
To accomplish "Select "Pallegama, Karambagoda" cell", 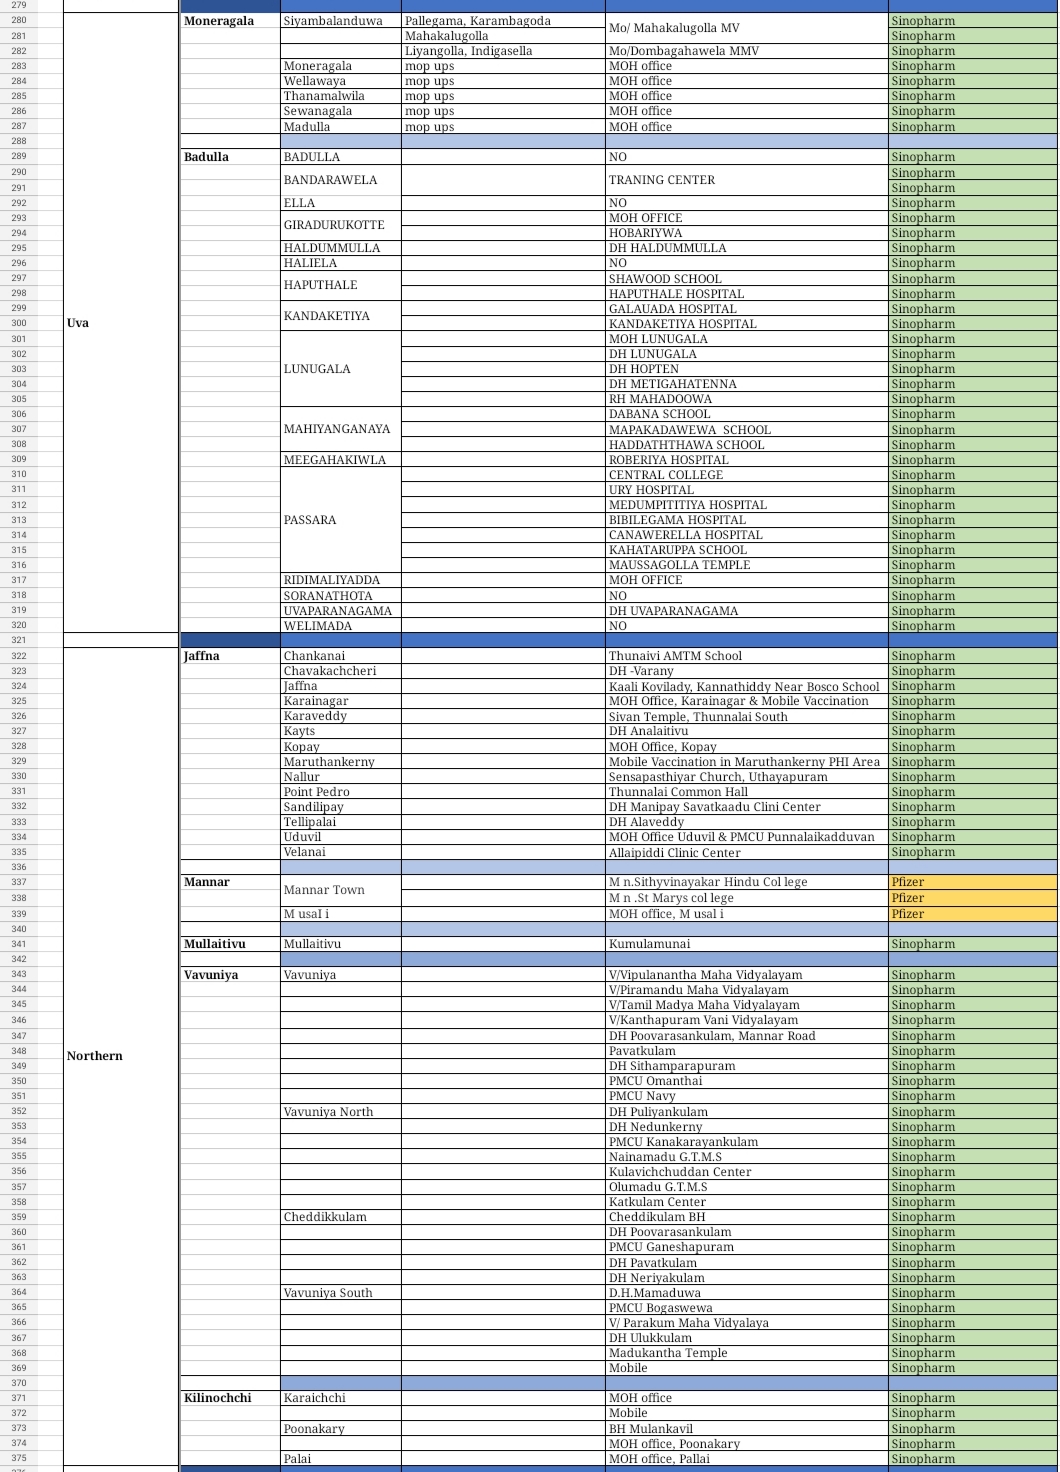I will (504, 21).
